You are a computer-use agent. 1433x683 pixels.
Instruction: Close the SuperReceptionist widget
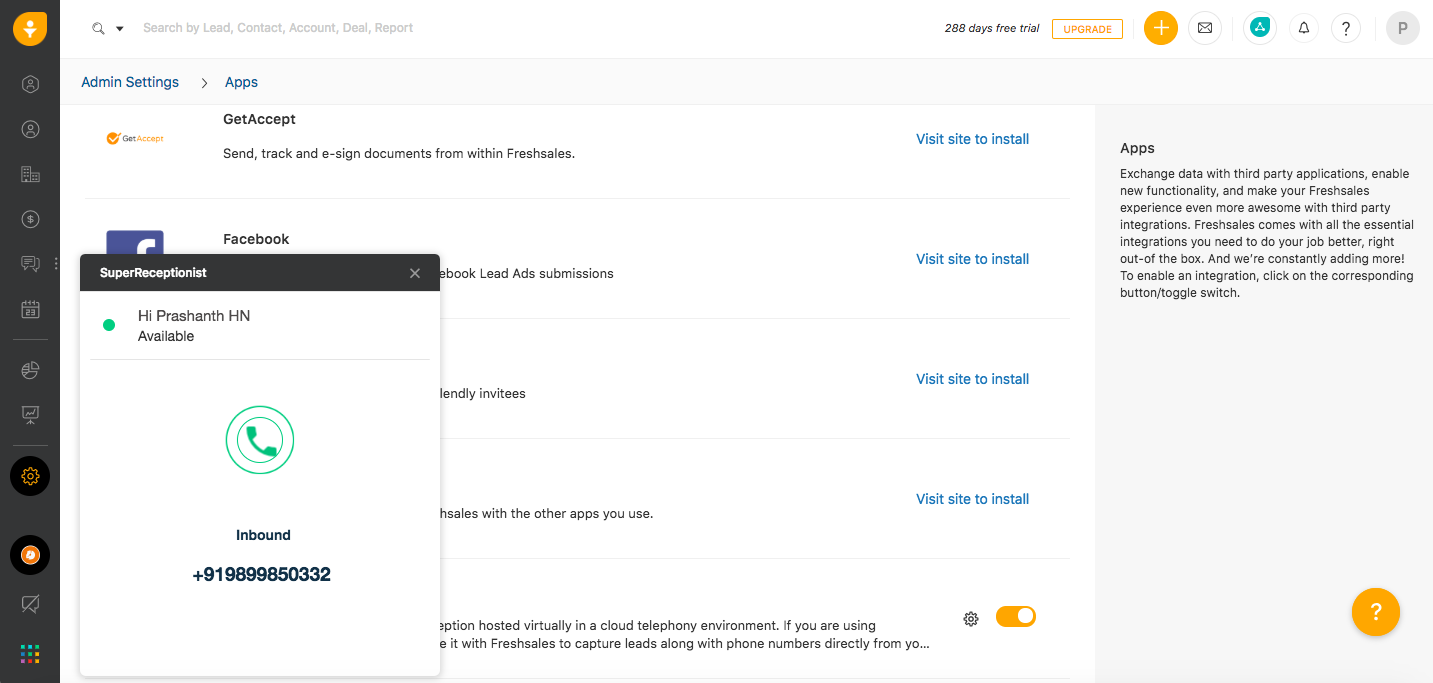[x=415, y=273]
